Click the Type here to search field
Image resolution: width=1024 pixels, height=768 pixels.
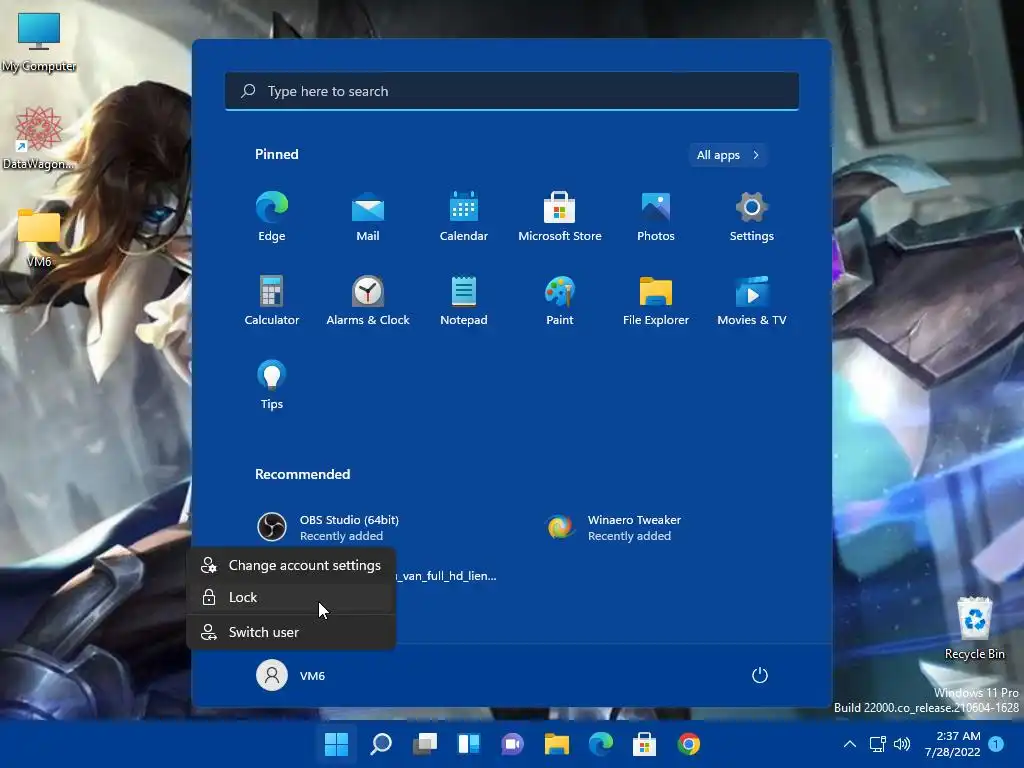(x=512, y=91)
